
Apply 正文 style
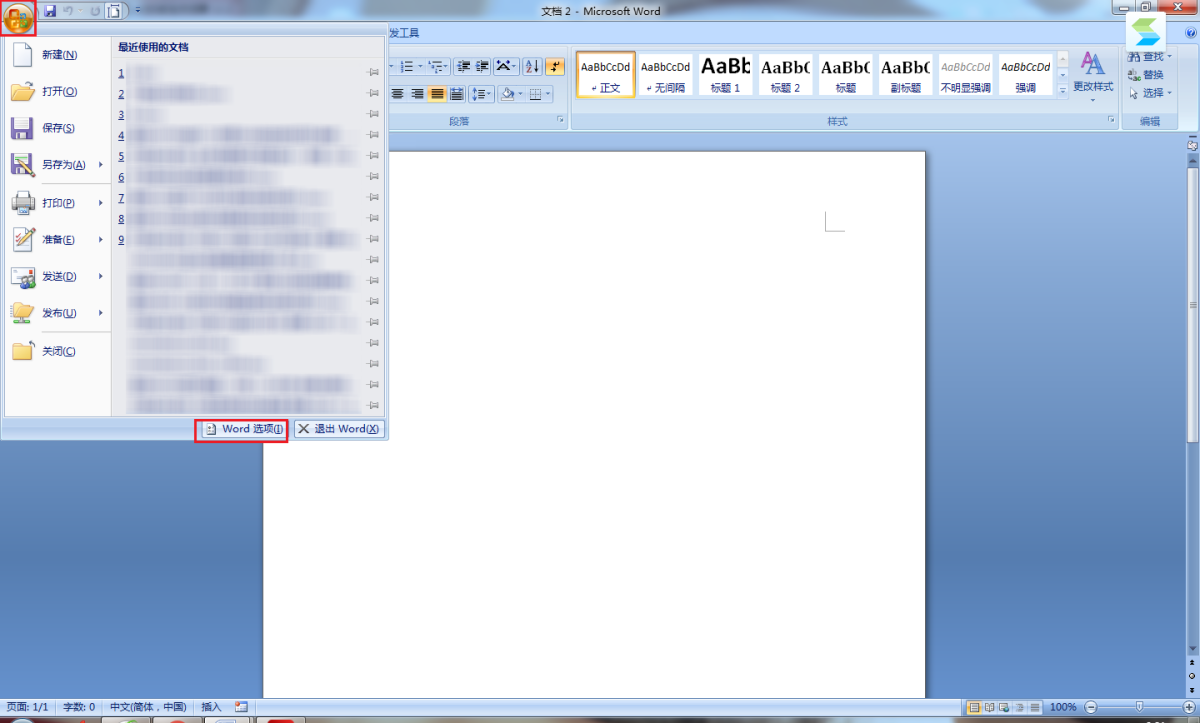(606, 75)
